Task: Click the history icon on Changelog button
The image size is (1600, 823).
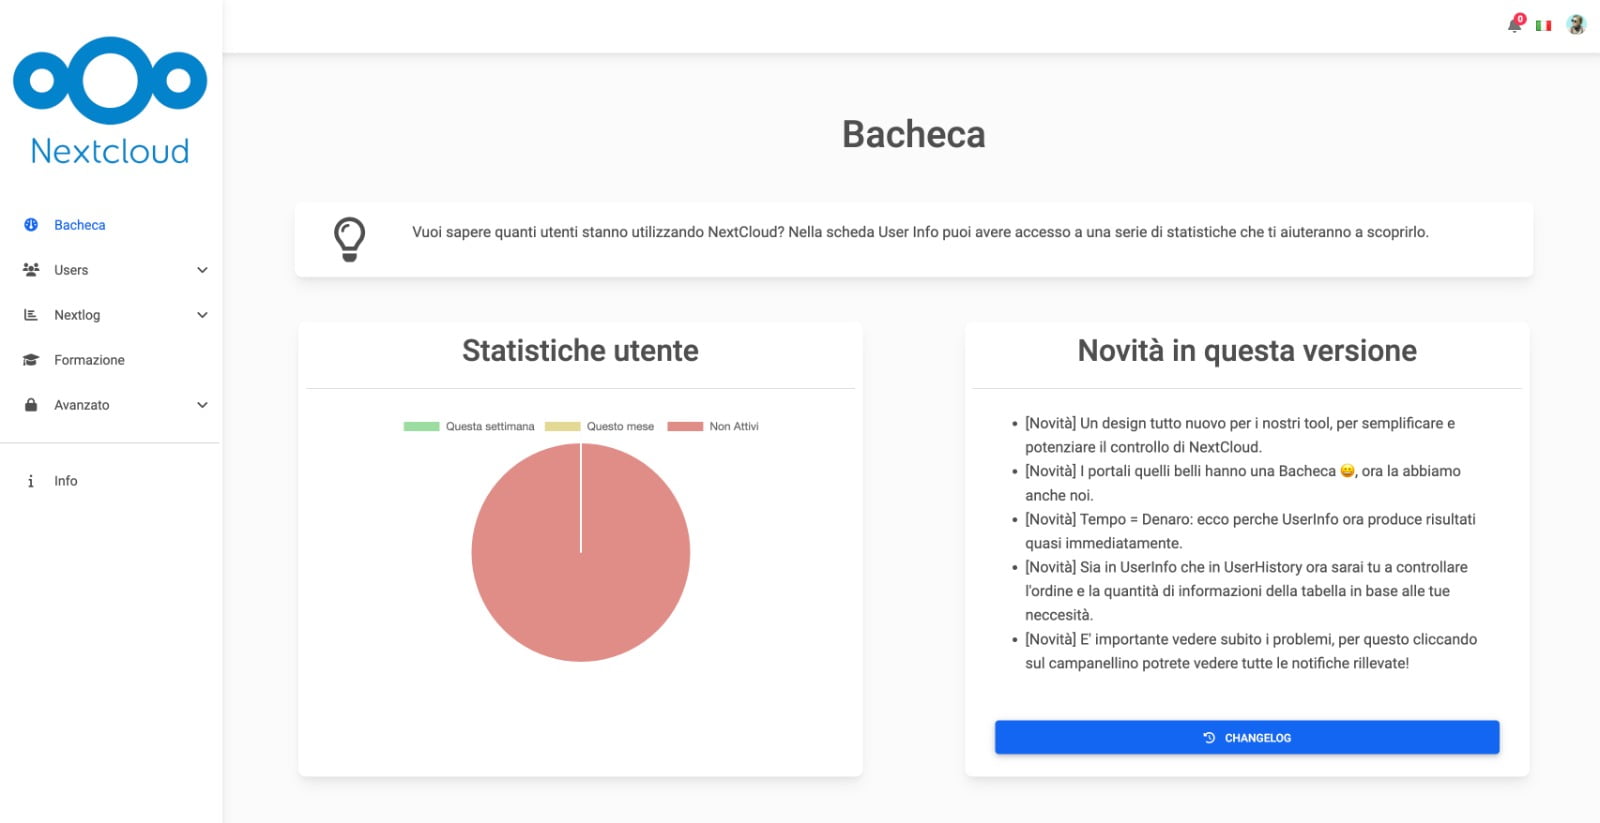Action: [x=1209, y=738]
